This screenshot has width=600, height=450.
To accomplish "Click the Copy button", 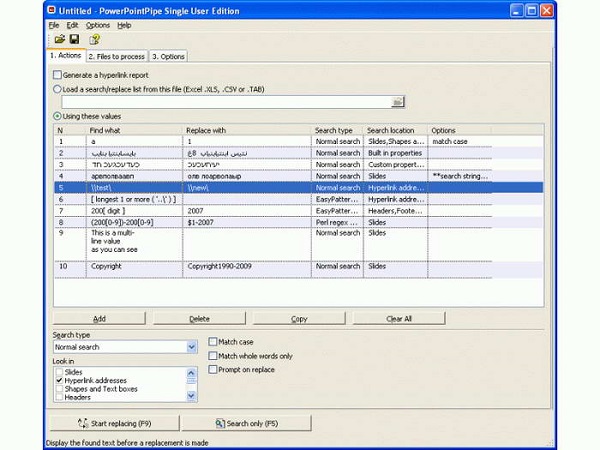I will (299, 318).
